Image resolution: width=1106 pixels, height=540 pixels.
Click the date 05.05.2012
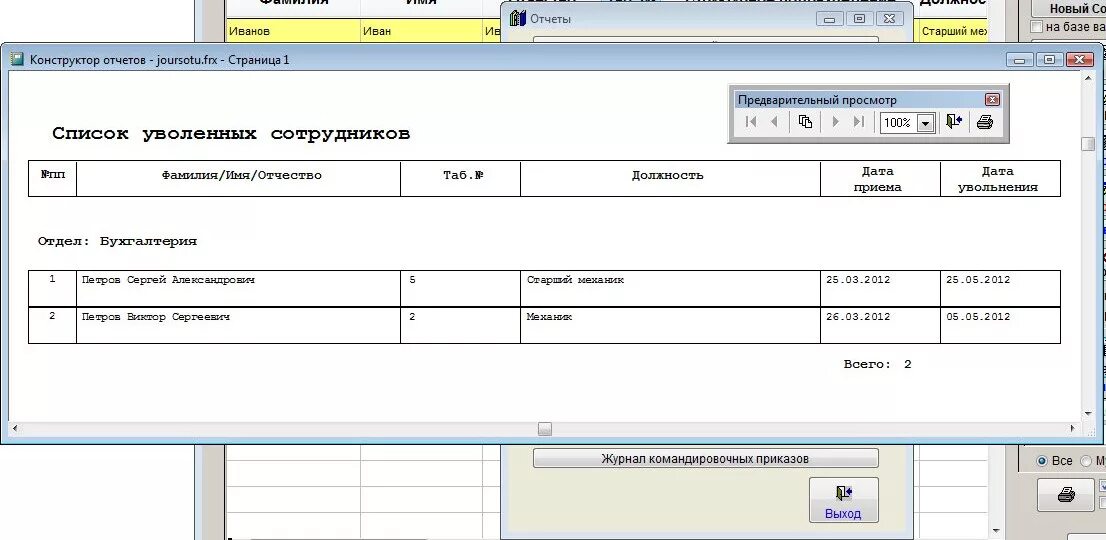978,317
